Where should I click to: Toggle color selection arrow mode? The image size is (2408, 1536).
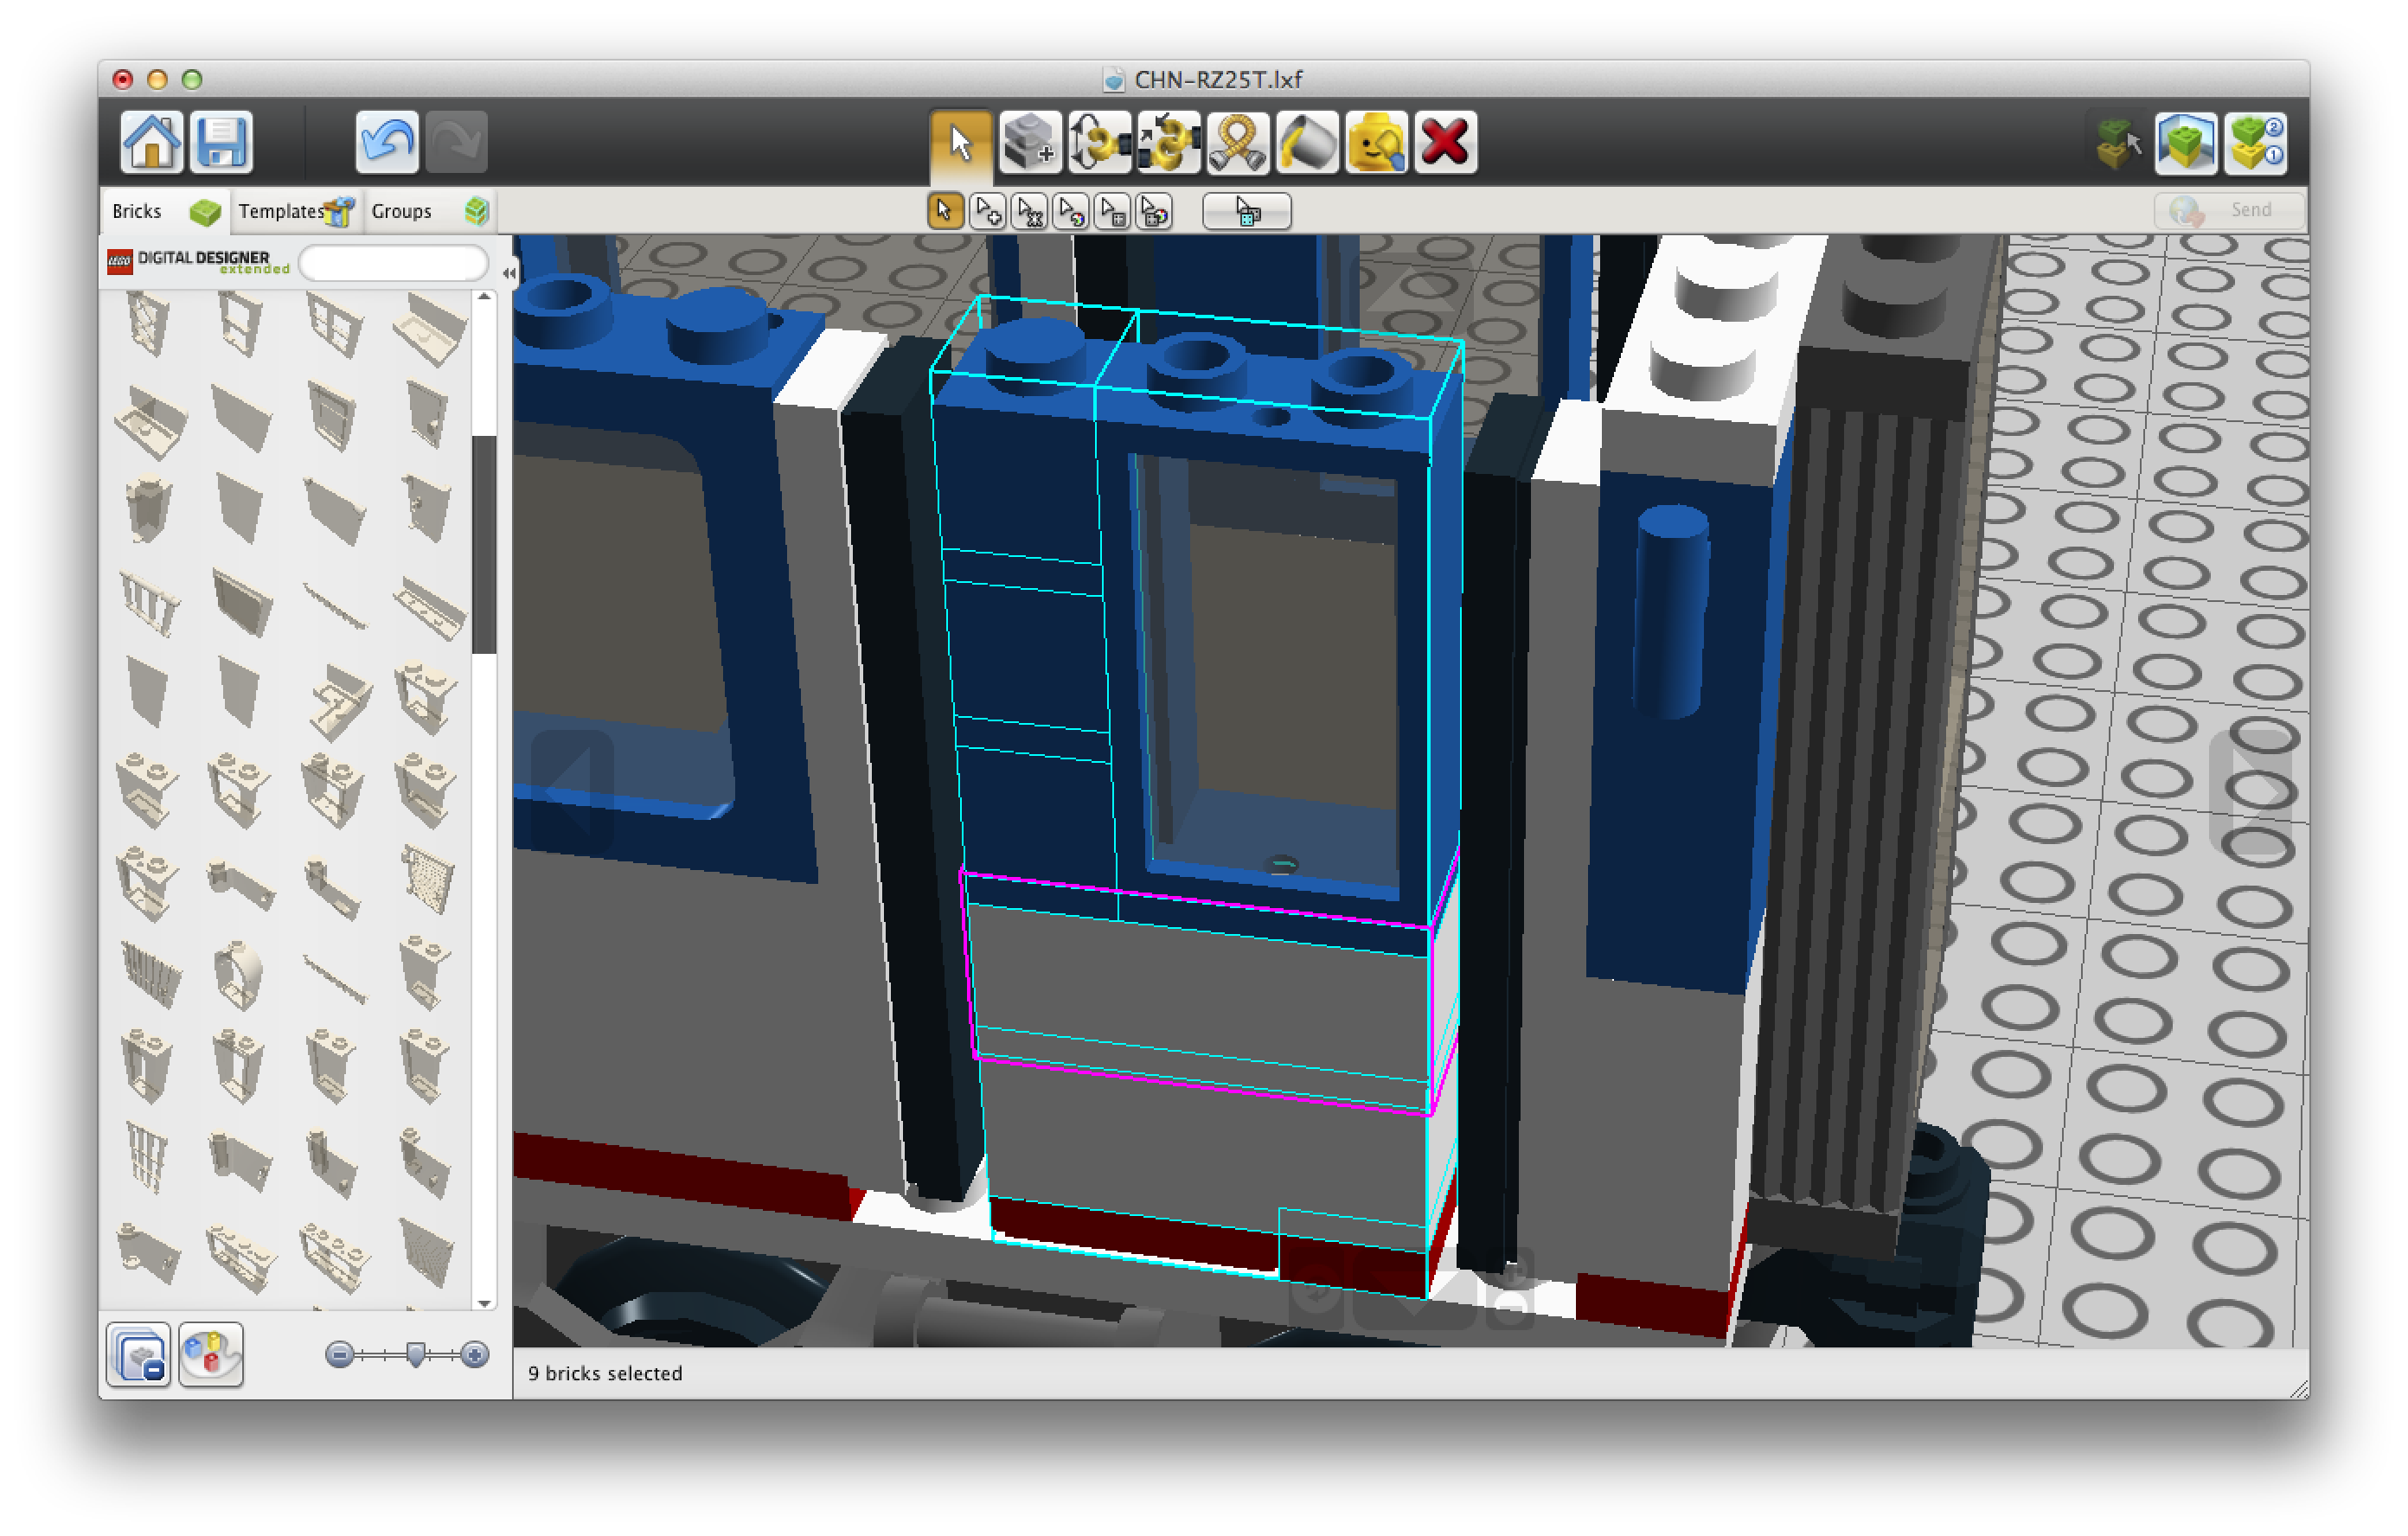click(1071, 212)
